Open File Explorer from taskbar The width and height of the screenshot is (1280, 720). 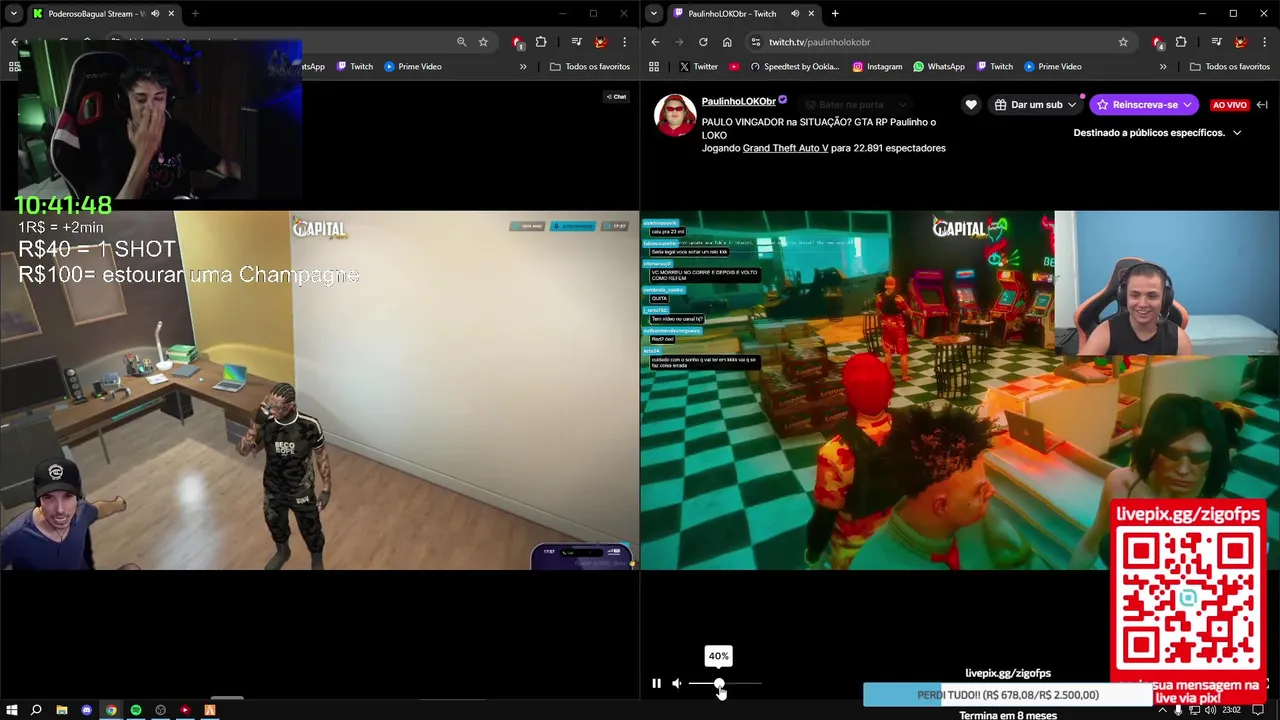62,710
